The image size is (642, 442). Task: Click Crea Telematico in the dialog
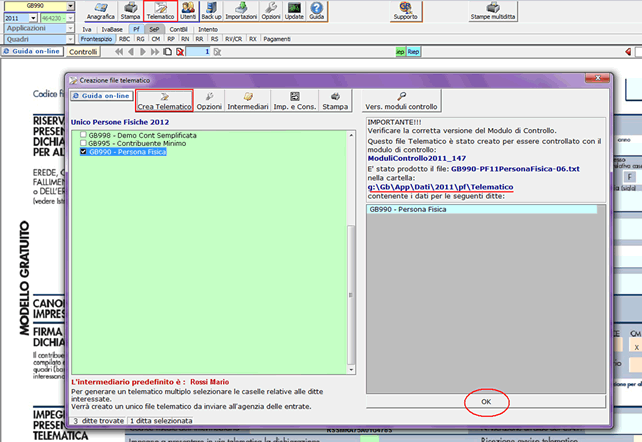click(164, 101)
